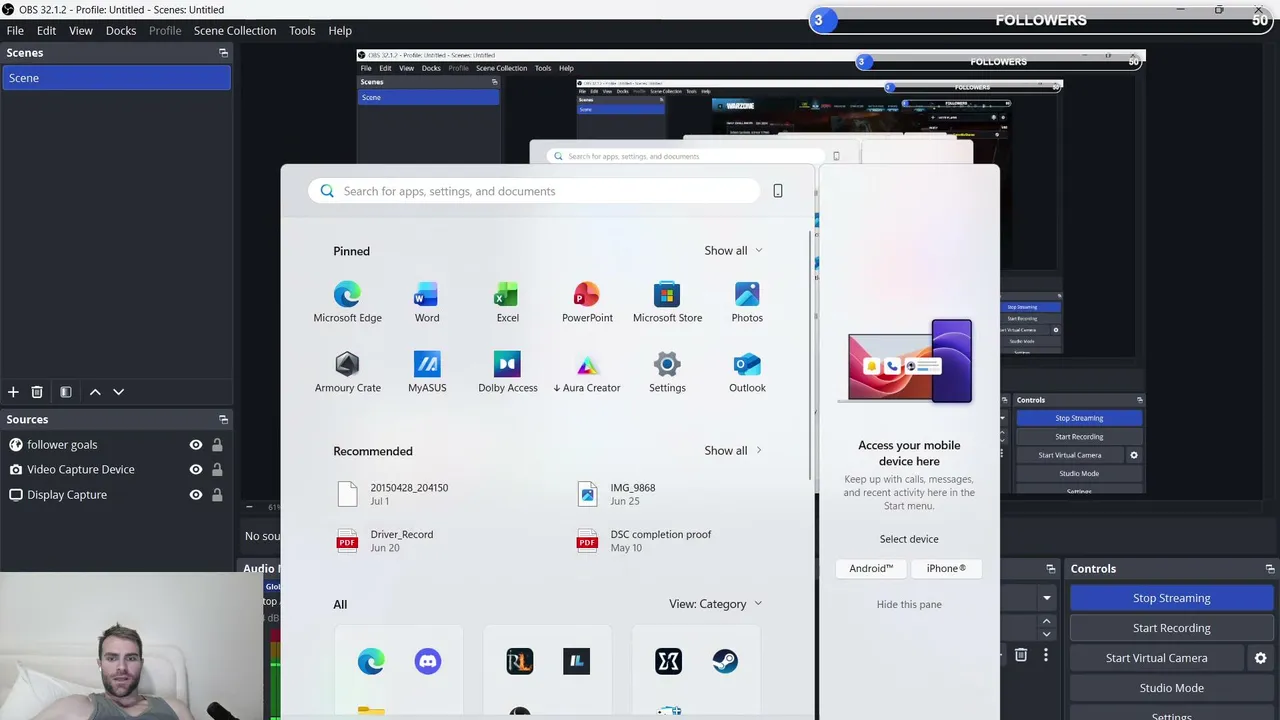Open the Photos app
The width and height of the screenshot is (1280, 720).
pos(747,302)
